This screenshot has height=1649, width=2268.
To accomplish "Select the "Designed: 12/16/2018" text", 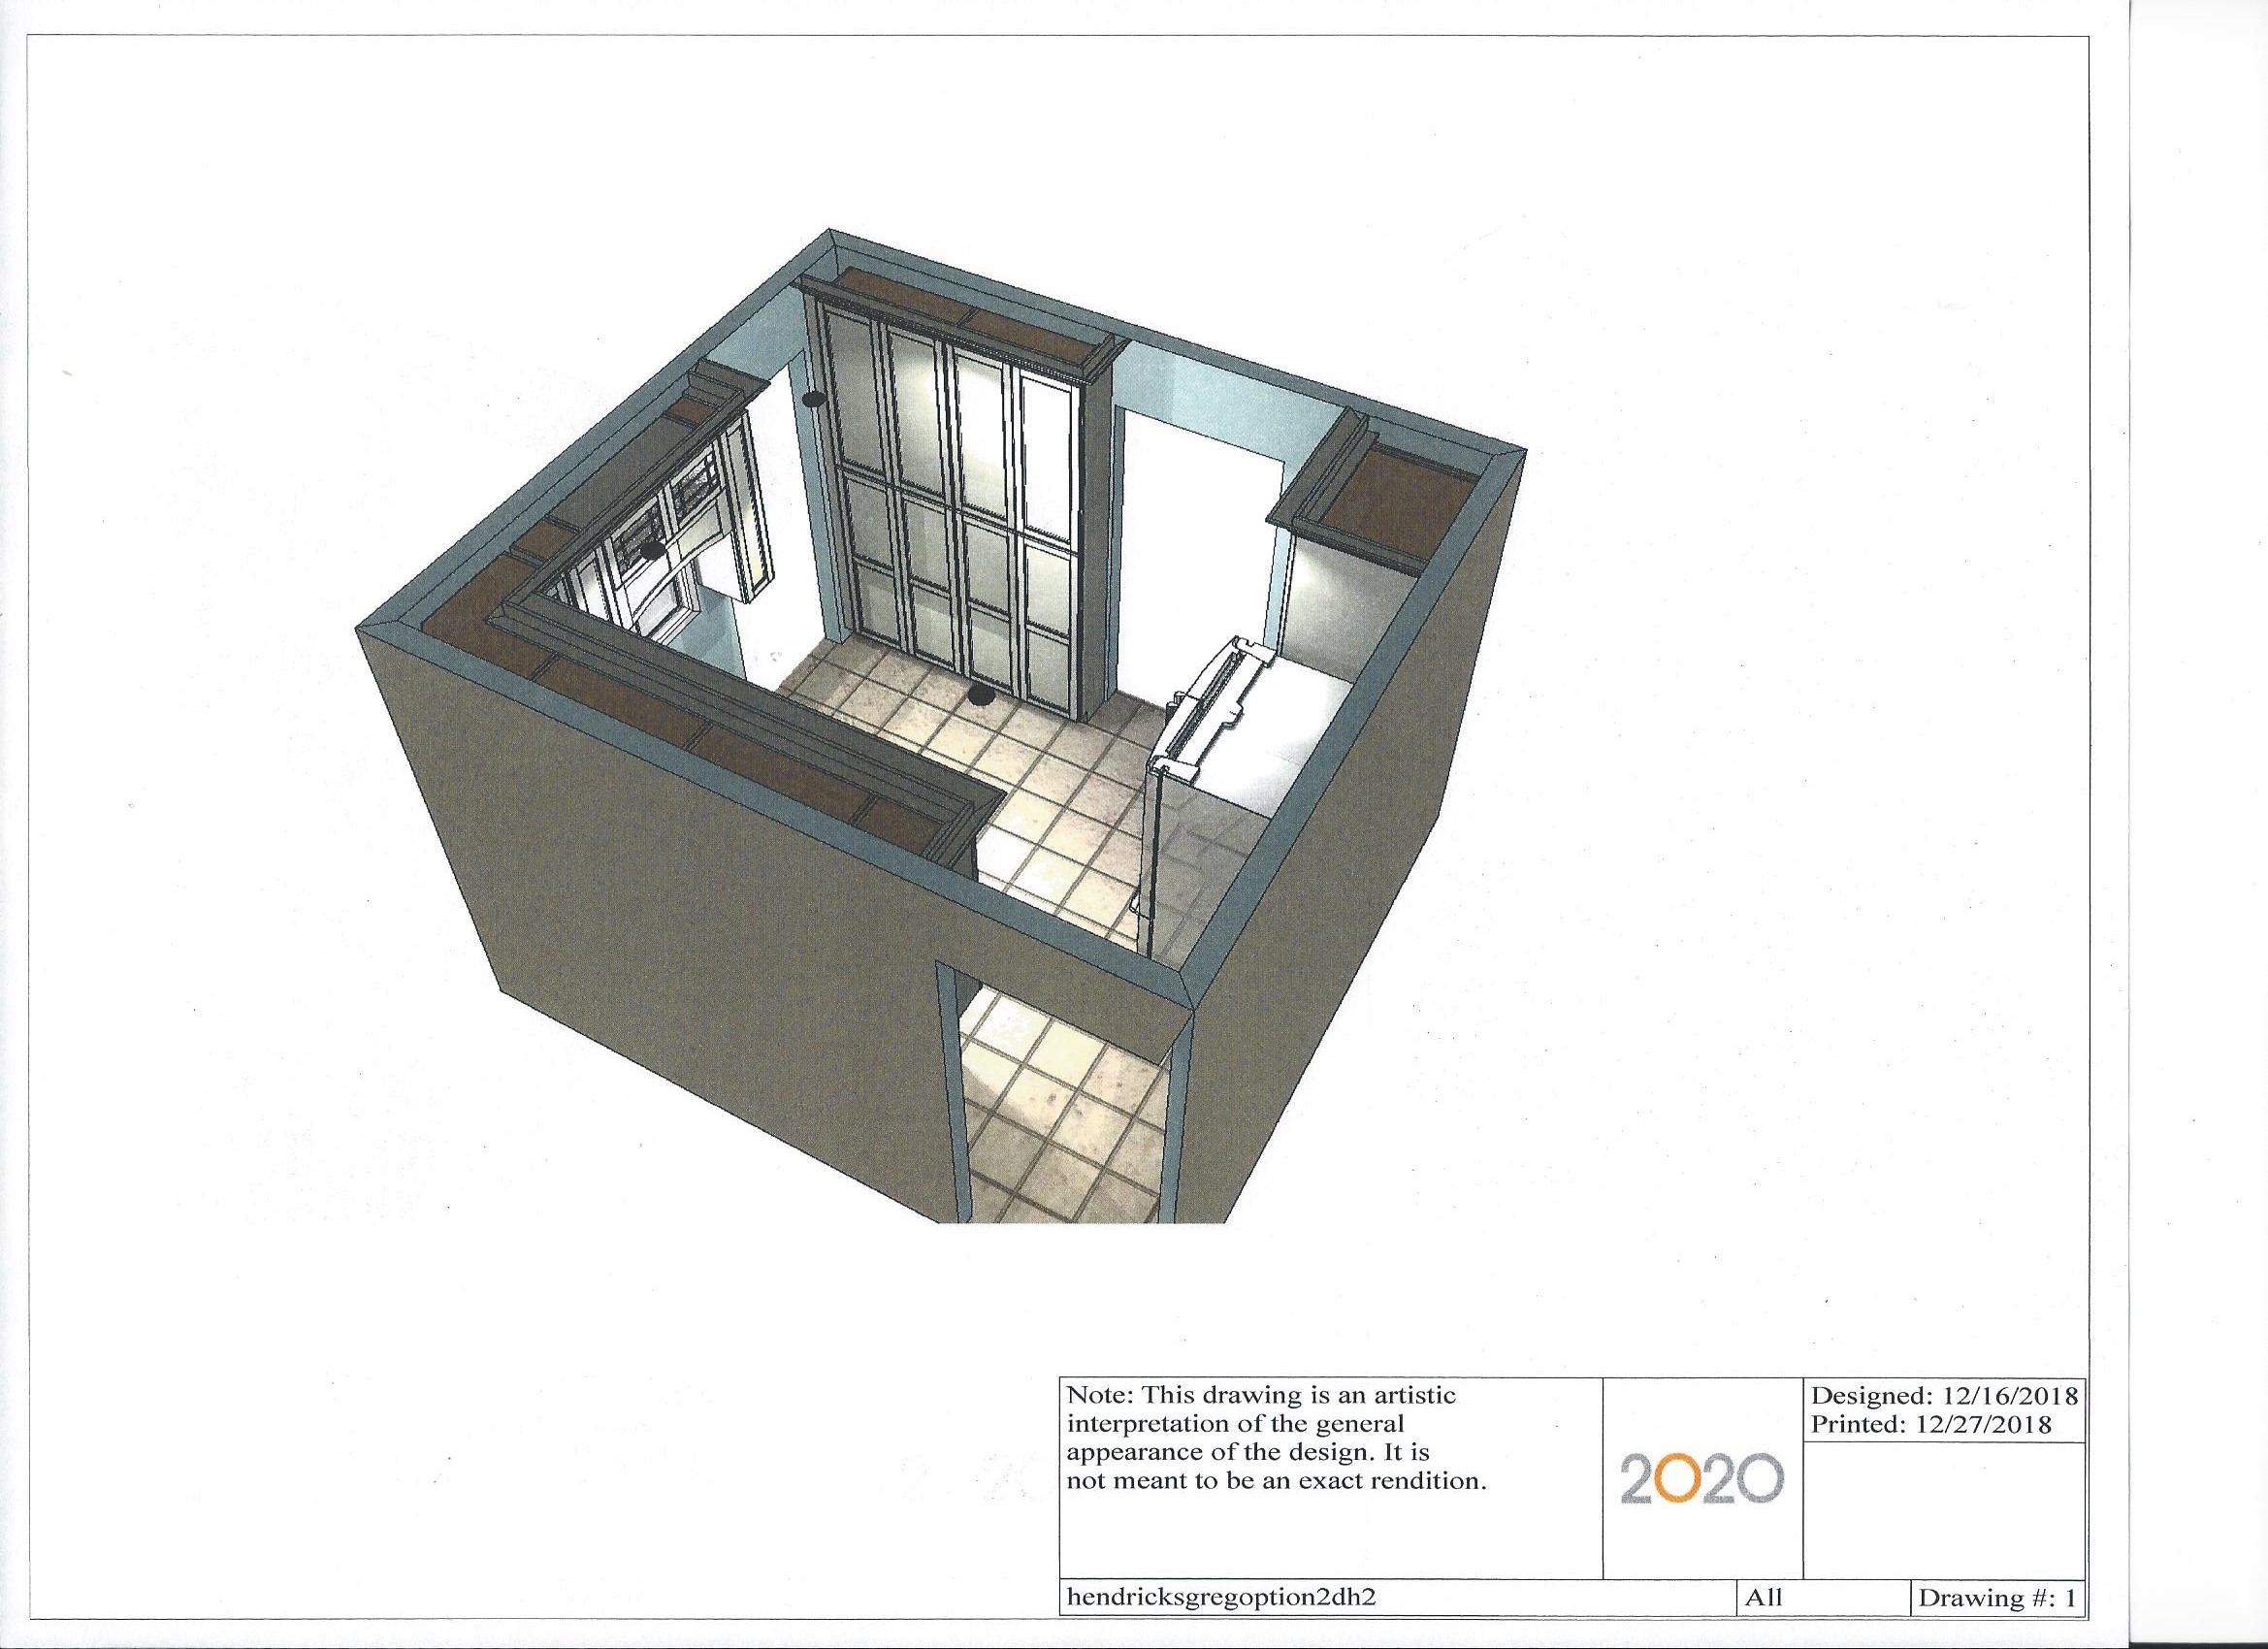I will (x=1945, y=1398).
